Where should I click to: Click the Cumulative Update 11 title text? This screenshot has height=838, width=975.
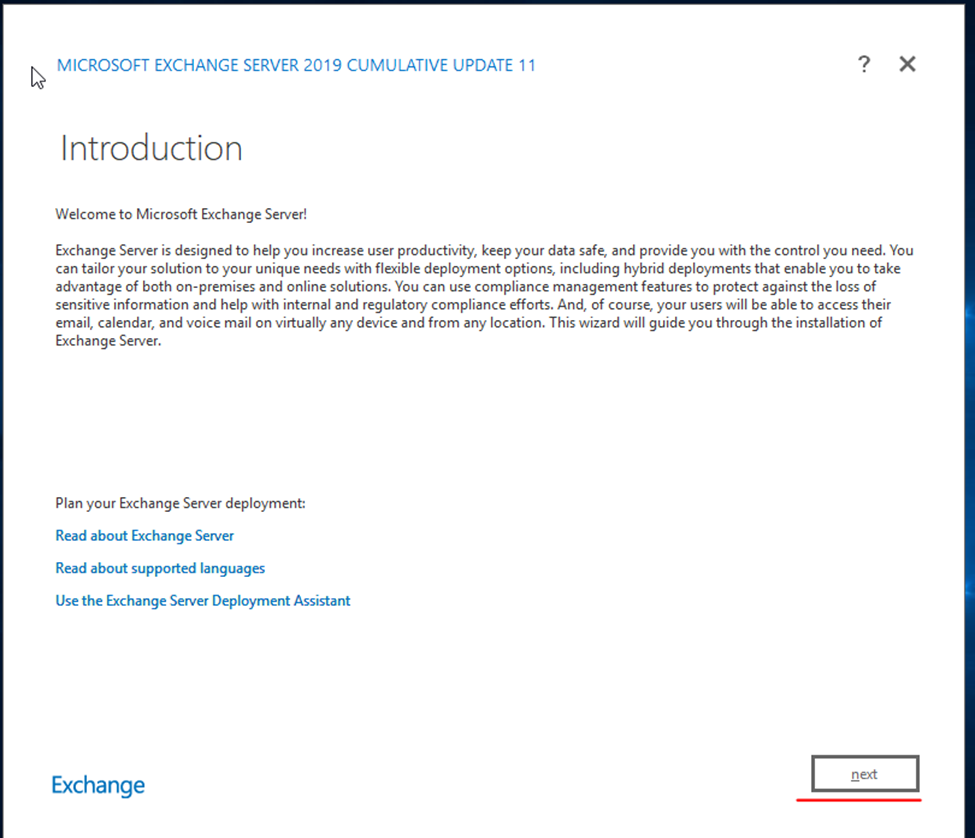point(296,66)
